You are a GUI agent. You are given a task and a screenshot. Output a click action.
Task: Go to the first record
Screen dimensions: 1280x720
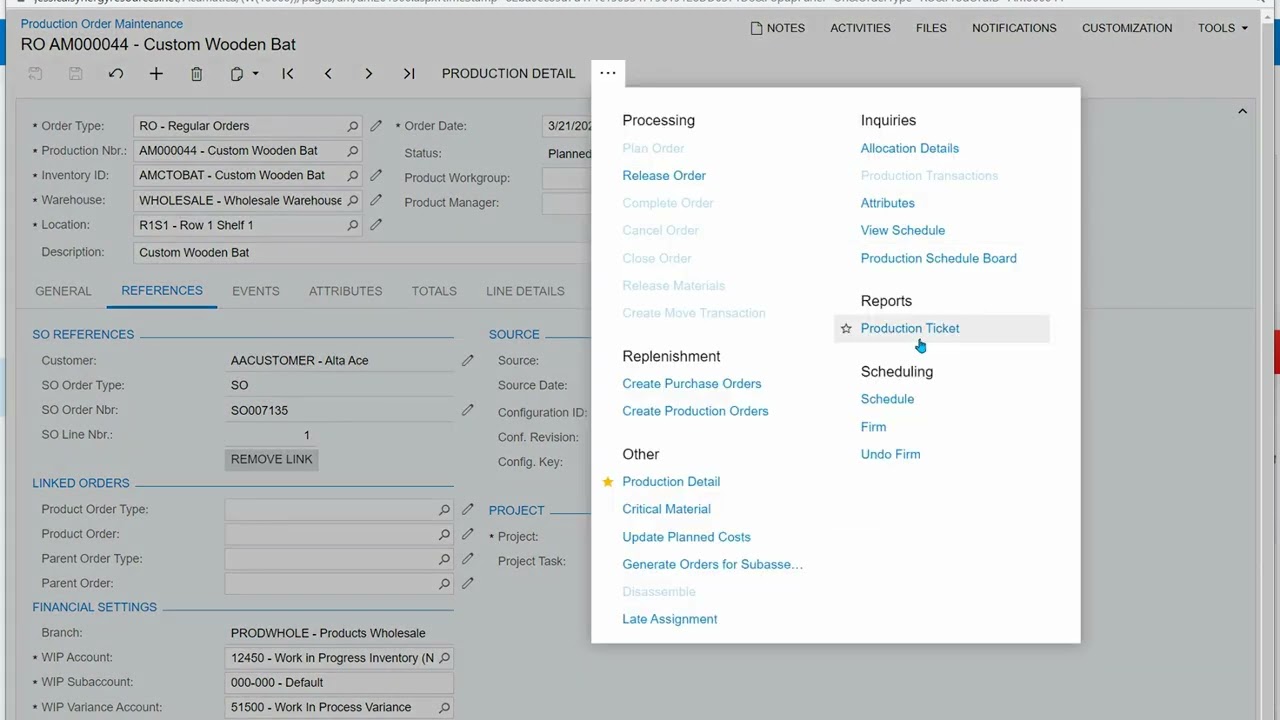tap(288, 73)
